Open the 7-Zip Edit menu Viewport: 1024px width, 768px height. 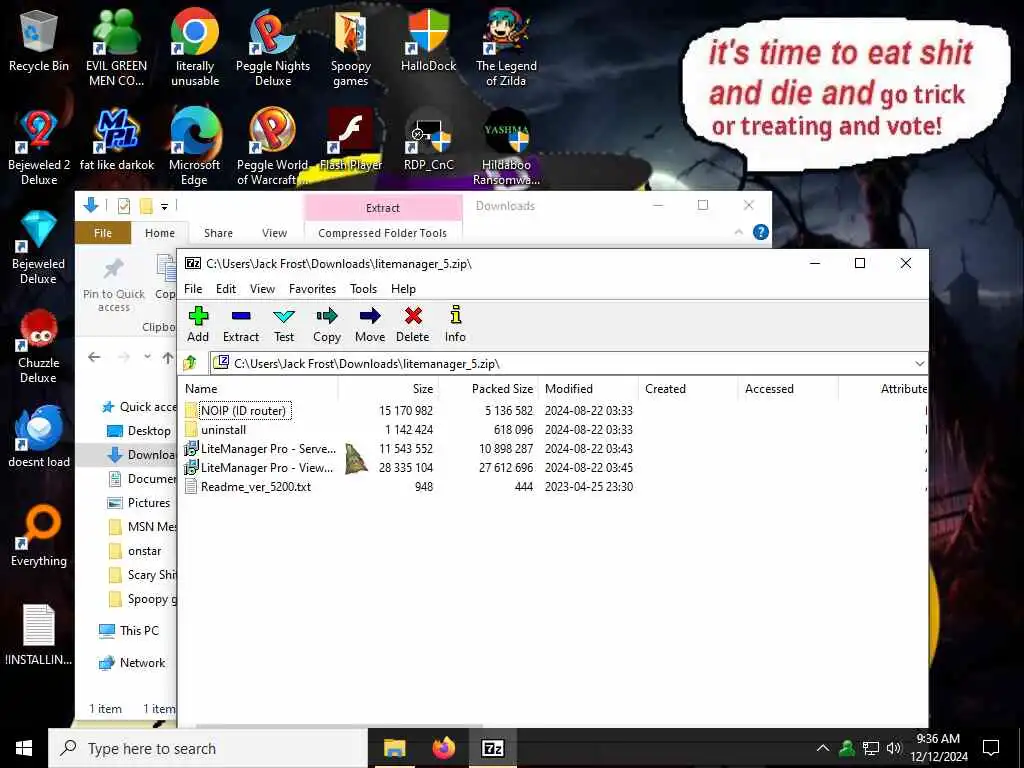[x=226, y=289]
